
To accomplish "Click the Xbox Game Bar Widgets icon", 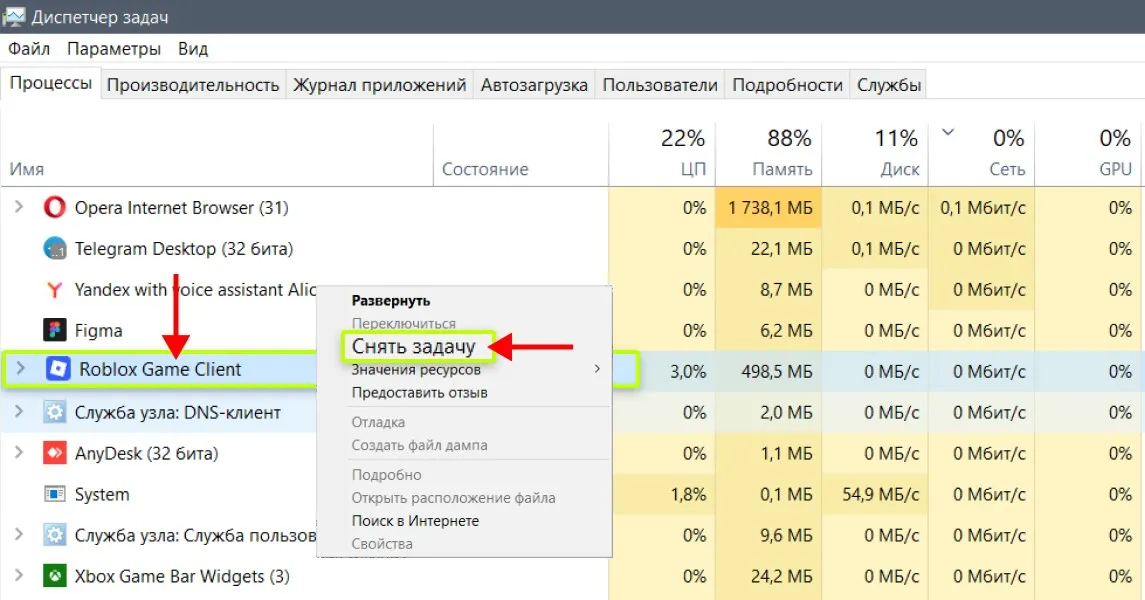I will point(55,576).
